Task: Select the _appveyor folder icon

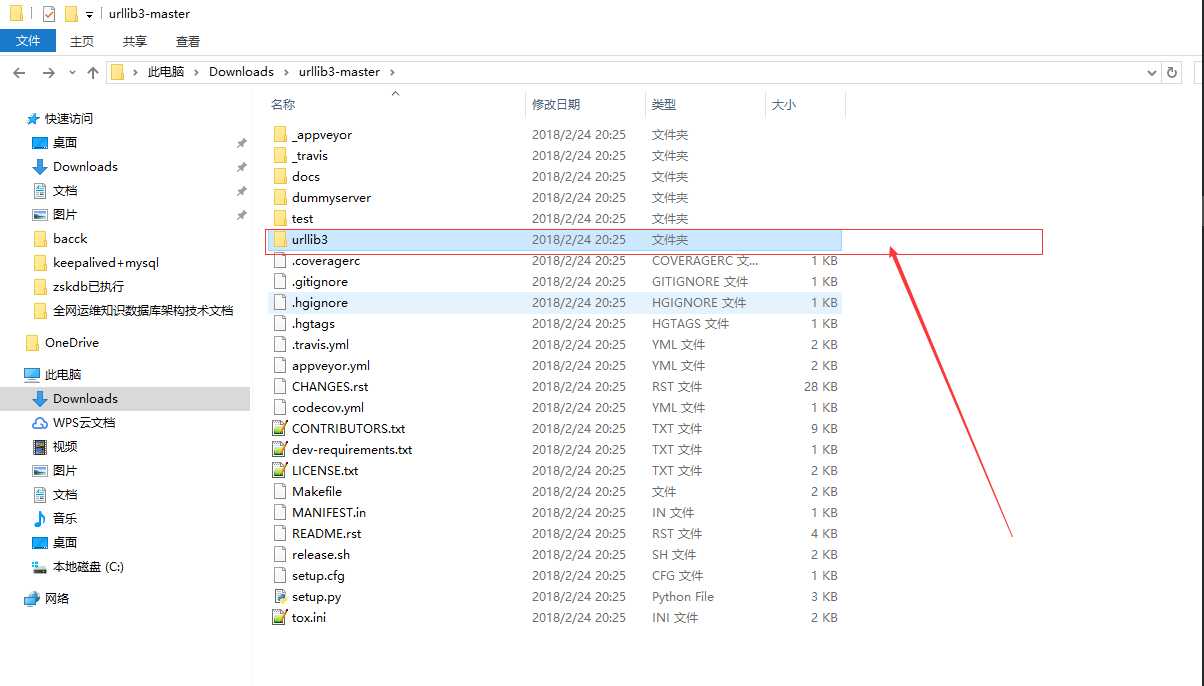Action: coord(280,134)
